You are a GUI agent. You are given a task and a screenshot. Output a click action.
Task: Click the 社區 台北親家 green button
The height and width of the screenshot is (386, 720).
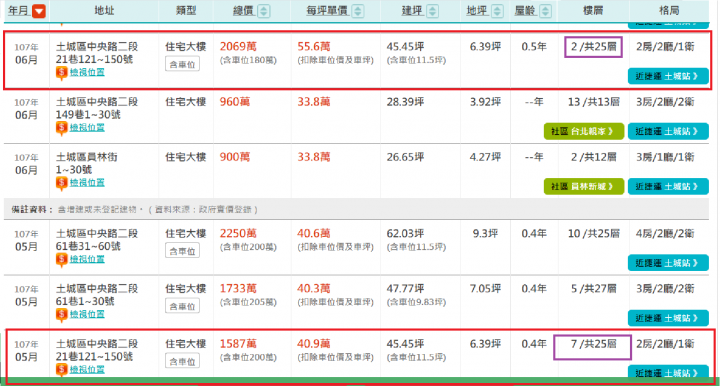click(x=584, y=131)
